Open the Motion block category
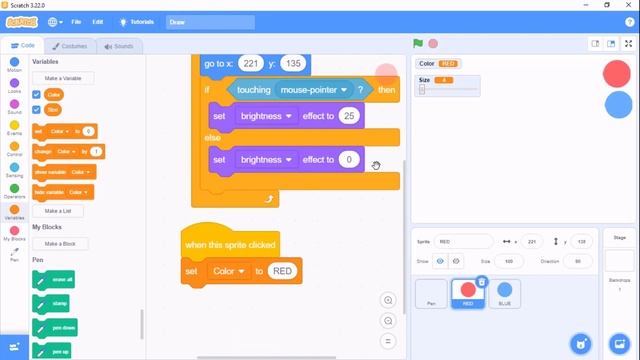Image resolution: width=640 pixels, height=360 pixels. 14,64
